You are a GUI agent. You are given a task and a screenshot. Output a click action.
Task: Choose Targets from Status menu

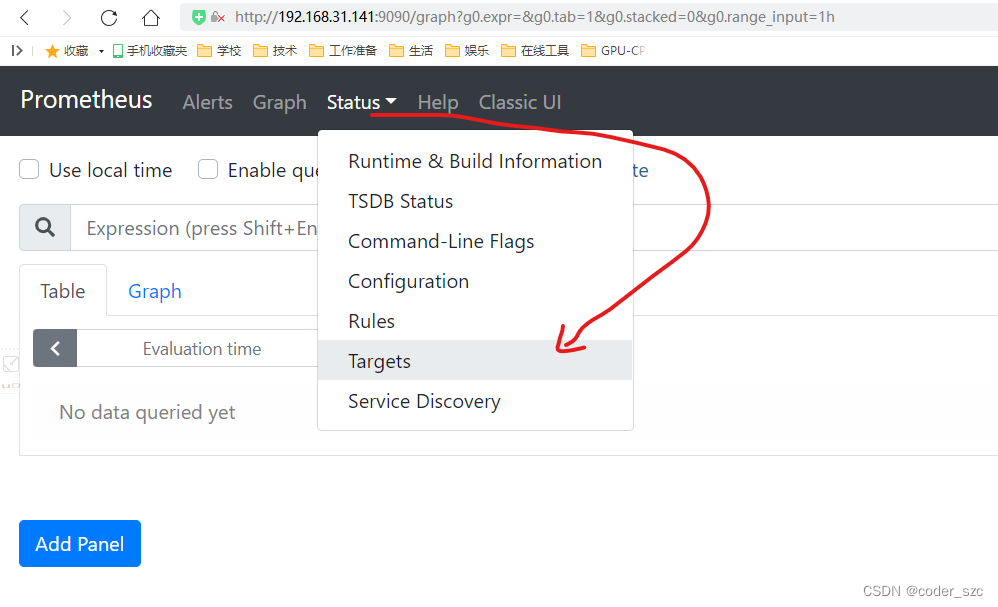[475, 361]
